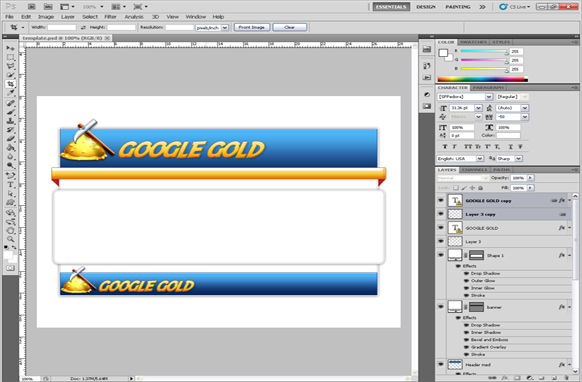This screenshot has width=582, height=382.
Task: Hide the Layer 3 copy layer
Action: [x=441, y=214]
